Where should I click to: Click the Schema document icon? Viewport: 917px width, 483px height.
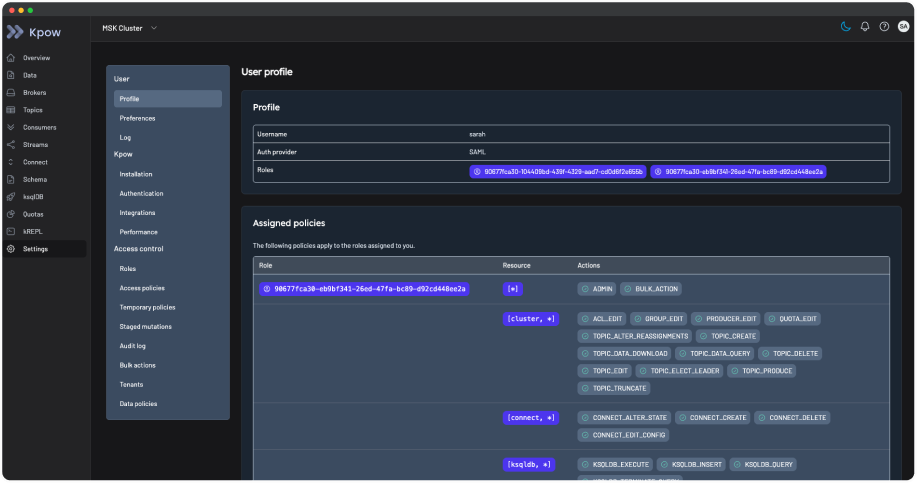11,180
